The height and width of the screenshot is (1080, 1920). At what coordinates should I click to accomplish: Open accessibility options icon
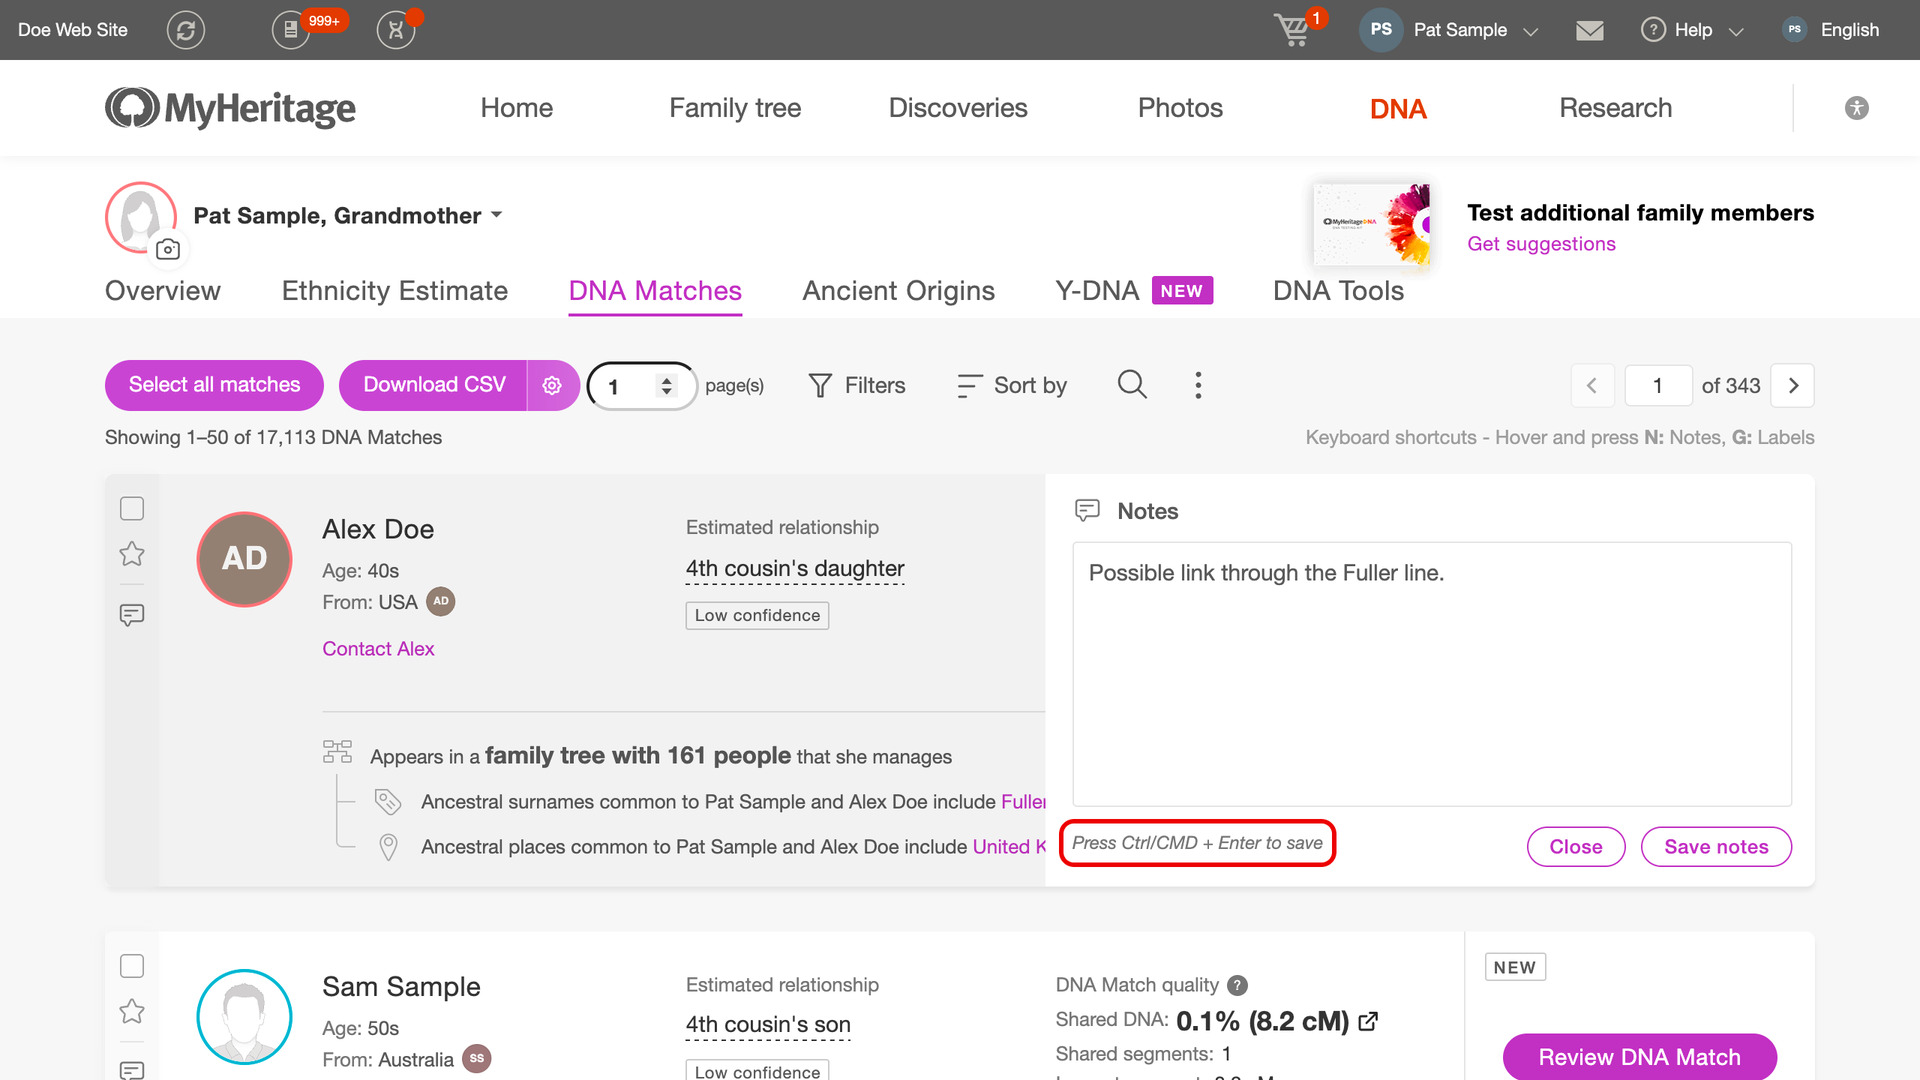(1856, 108)
